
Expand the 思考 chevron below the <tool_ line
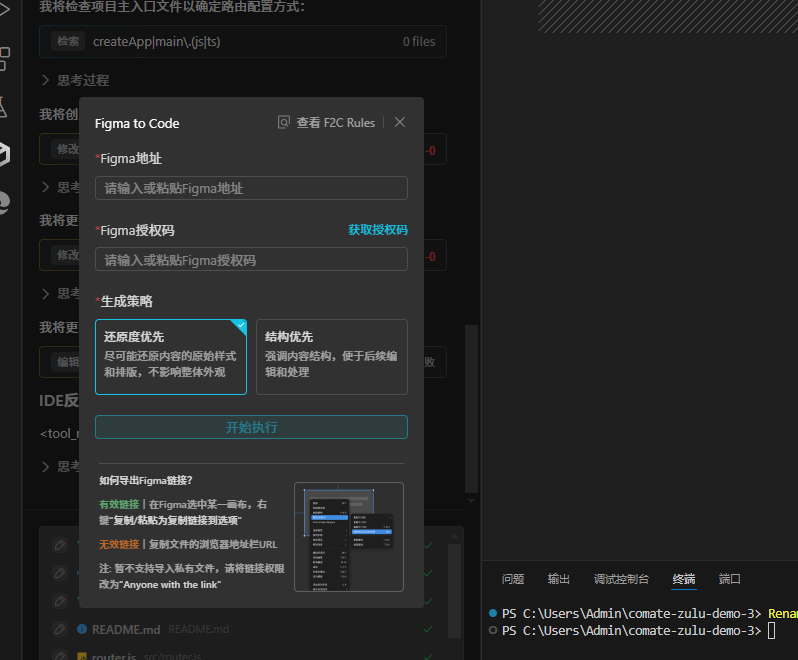coord(45,467)
